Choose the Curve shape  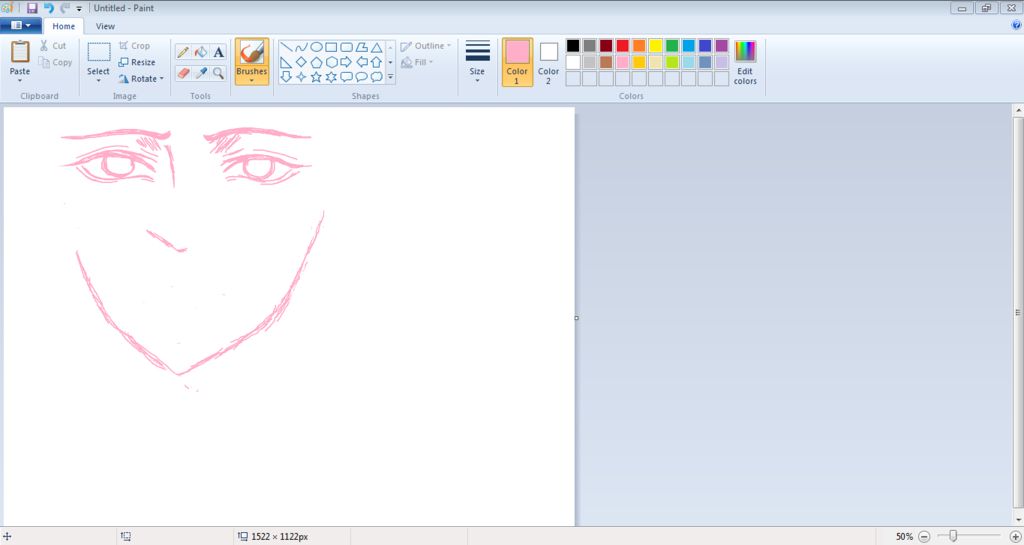[301, 48]
